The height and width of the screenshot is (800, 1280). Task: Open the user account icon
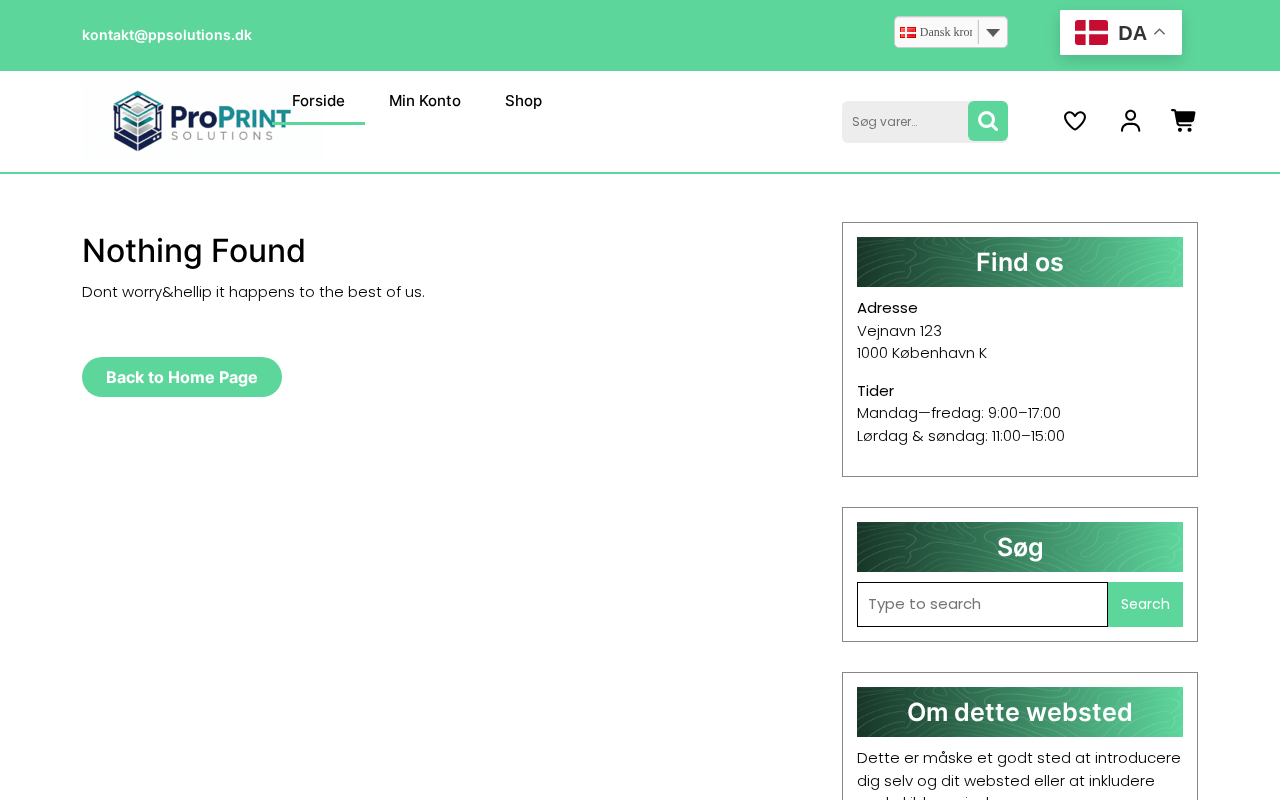(x=1131, y=121)
